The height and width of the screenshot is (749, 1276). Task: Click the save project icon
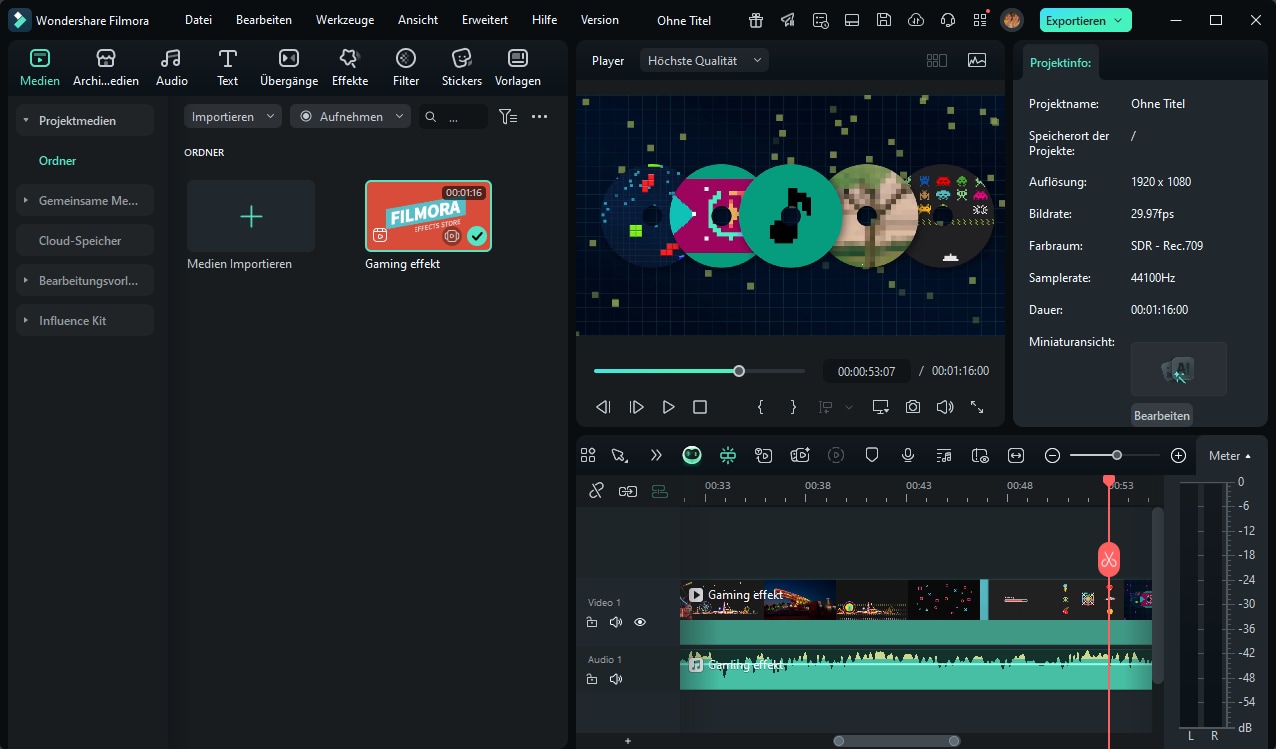click(x=883, y=20)
